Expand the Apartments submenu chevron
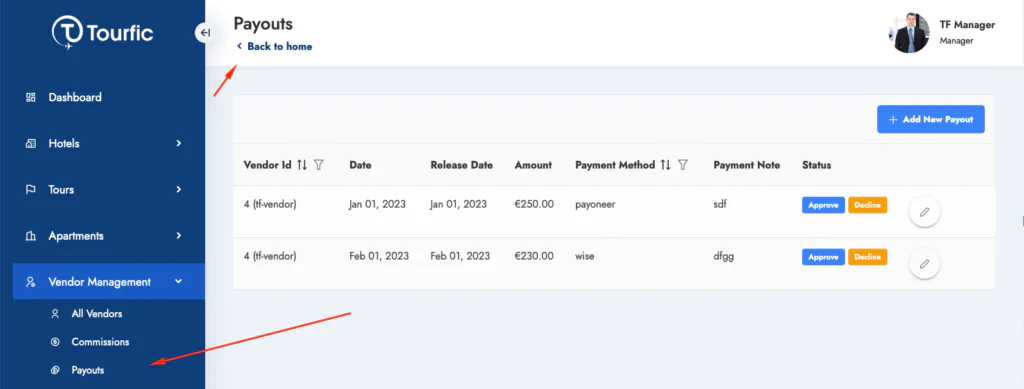This screenshot has width=1024, height=389. pos(178,236)
